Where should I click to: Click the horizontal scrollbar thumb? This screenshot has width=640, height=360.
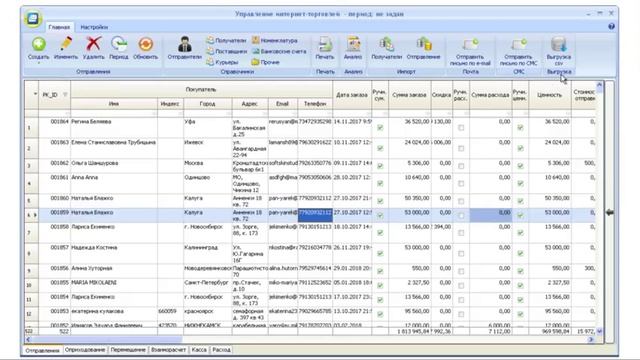pos(107,340)
